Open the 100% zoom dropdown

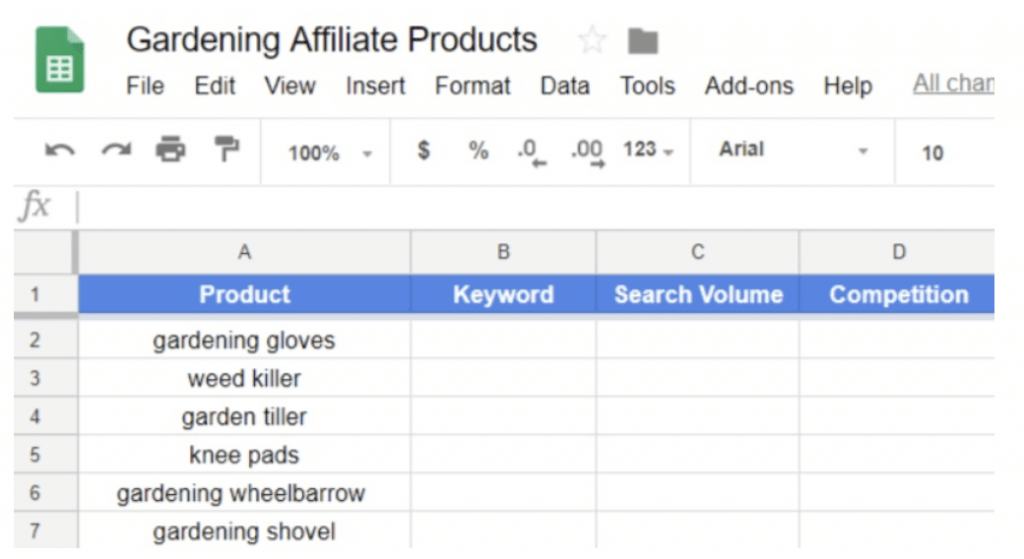coord(329,153)
